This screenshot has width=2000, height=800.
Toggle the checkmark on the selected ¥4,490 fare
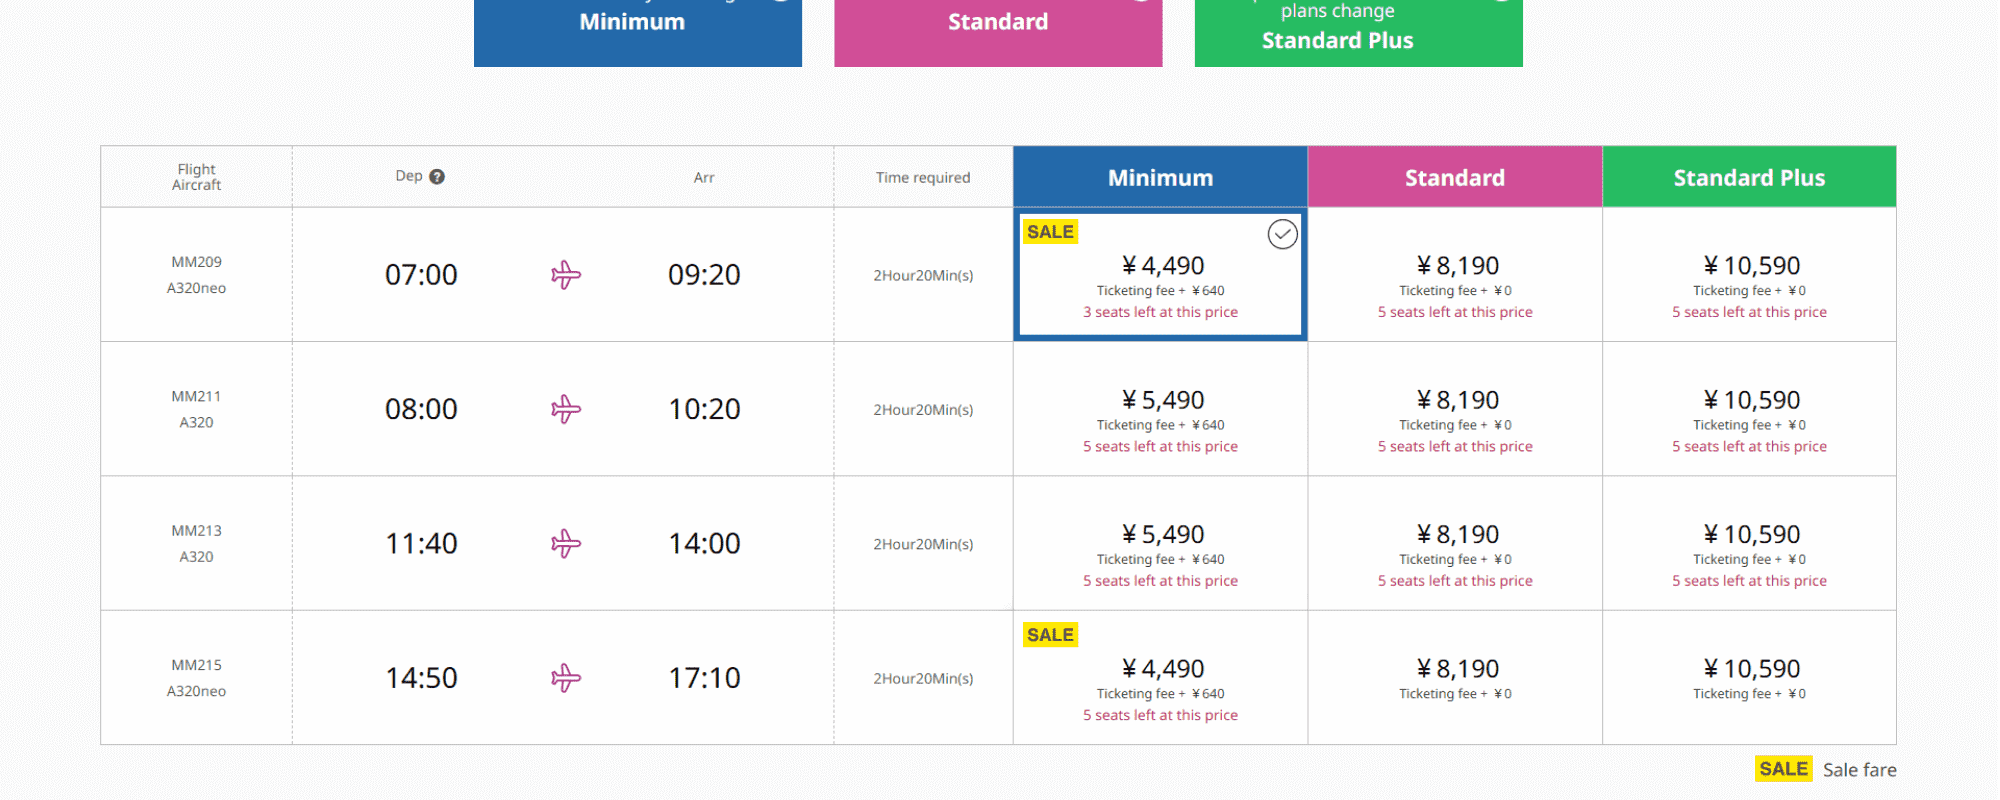click(x=1282, y=234)
